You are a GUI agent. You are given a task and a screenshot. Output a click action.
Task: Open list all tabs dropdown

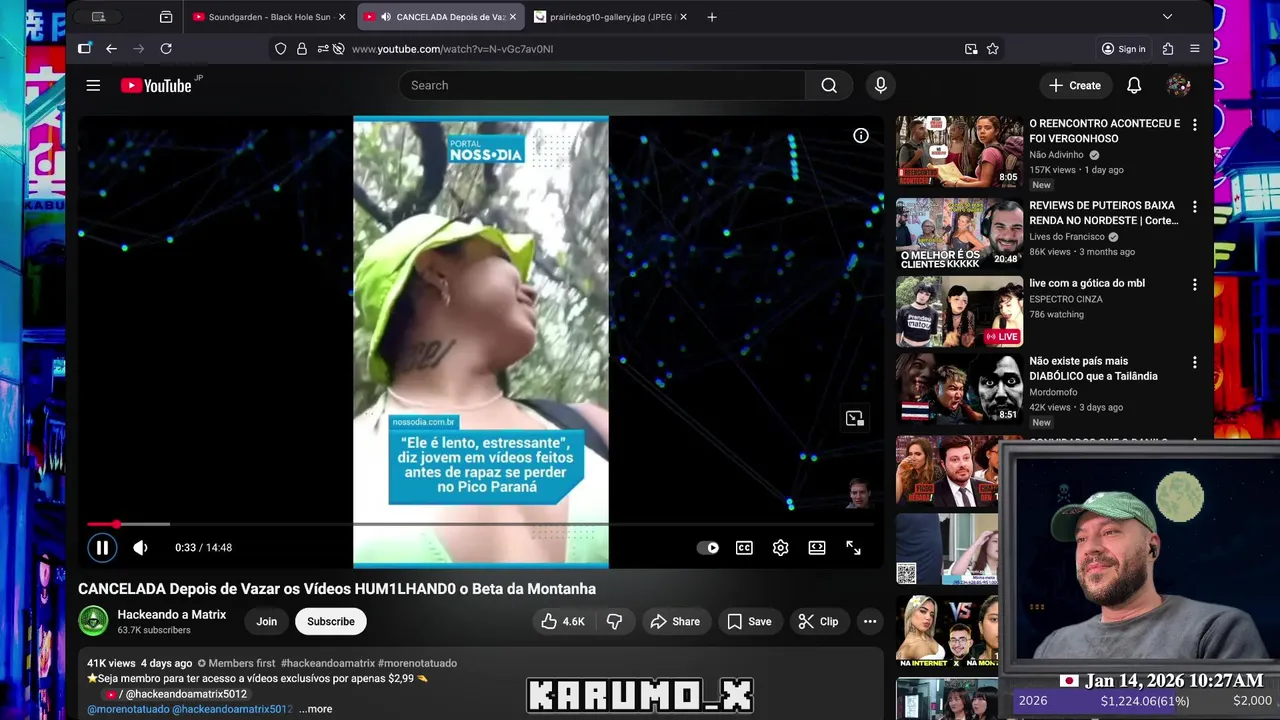[x=1167, y=17]
